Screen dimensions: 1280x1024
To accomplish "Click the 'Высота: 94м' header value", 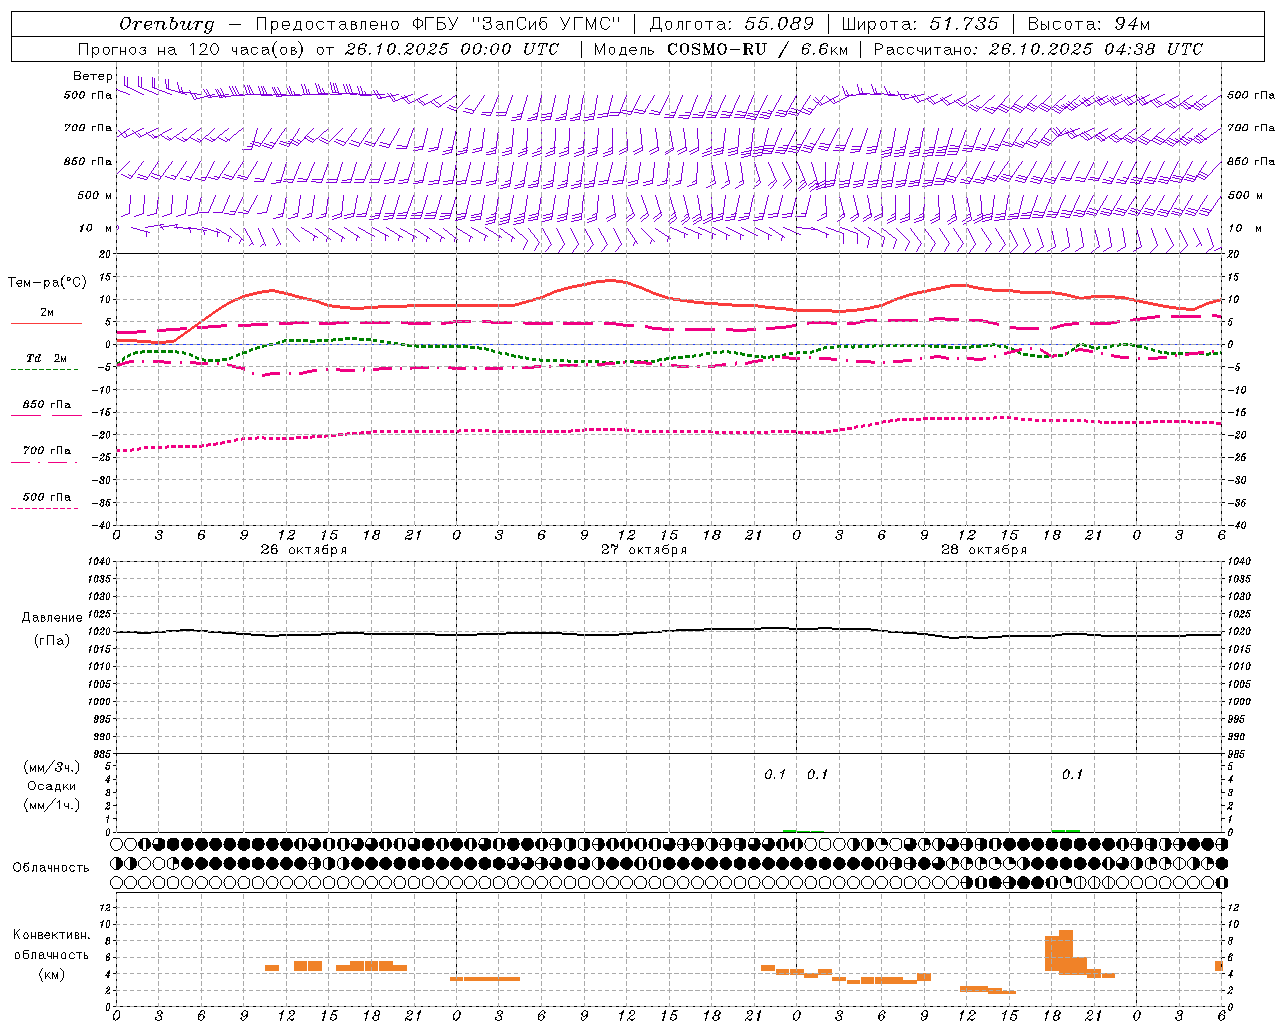I will (1089, 24).
